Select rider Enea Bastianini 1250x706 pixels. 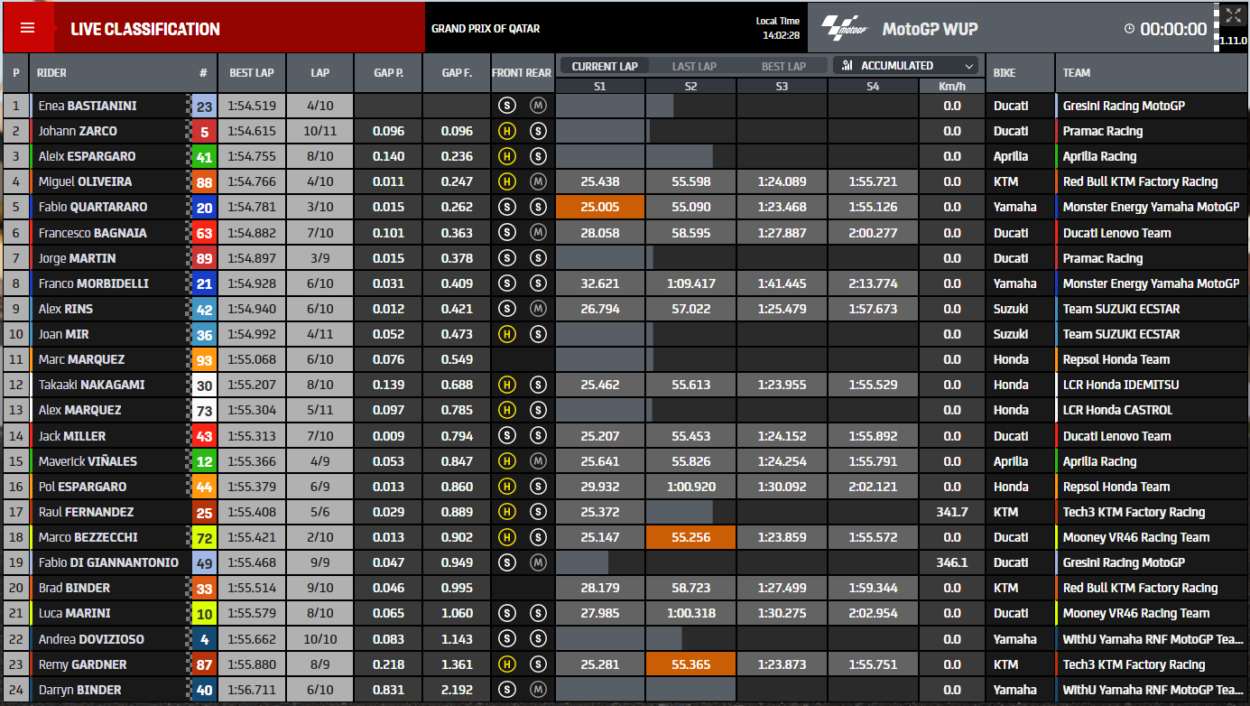coord(87,106)
